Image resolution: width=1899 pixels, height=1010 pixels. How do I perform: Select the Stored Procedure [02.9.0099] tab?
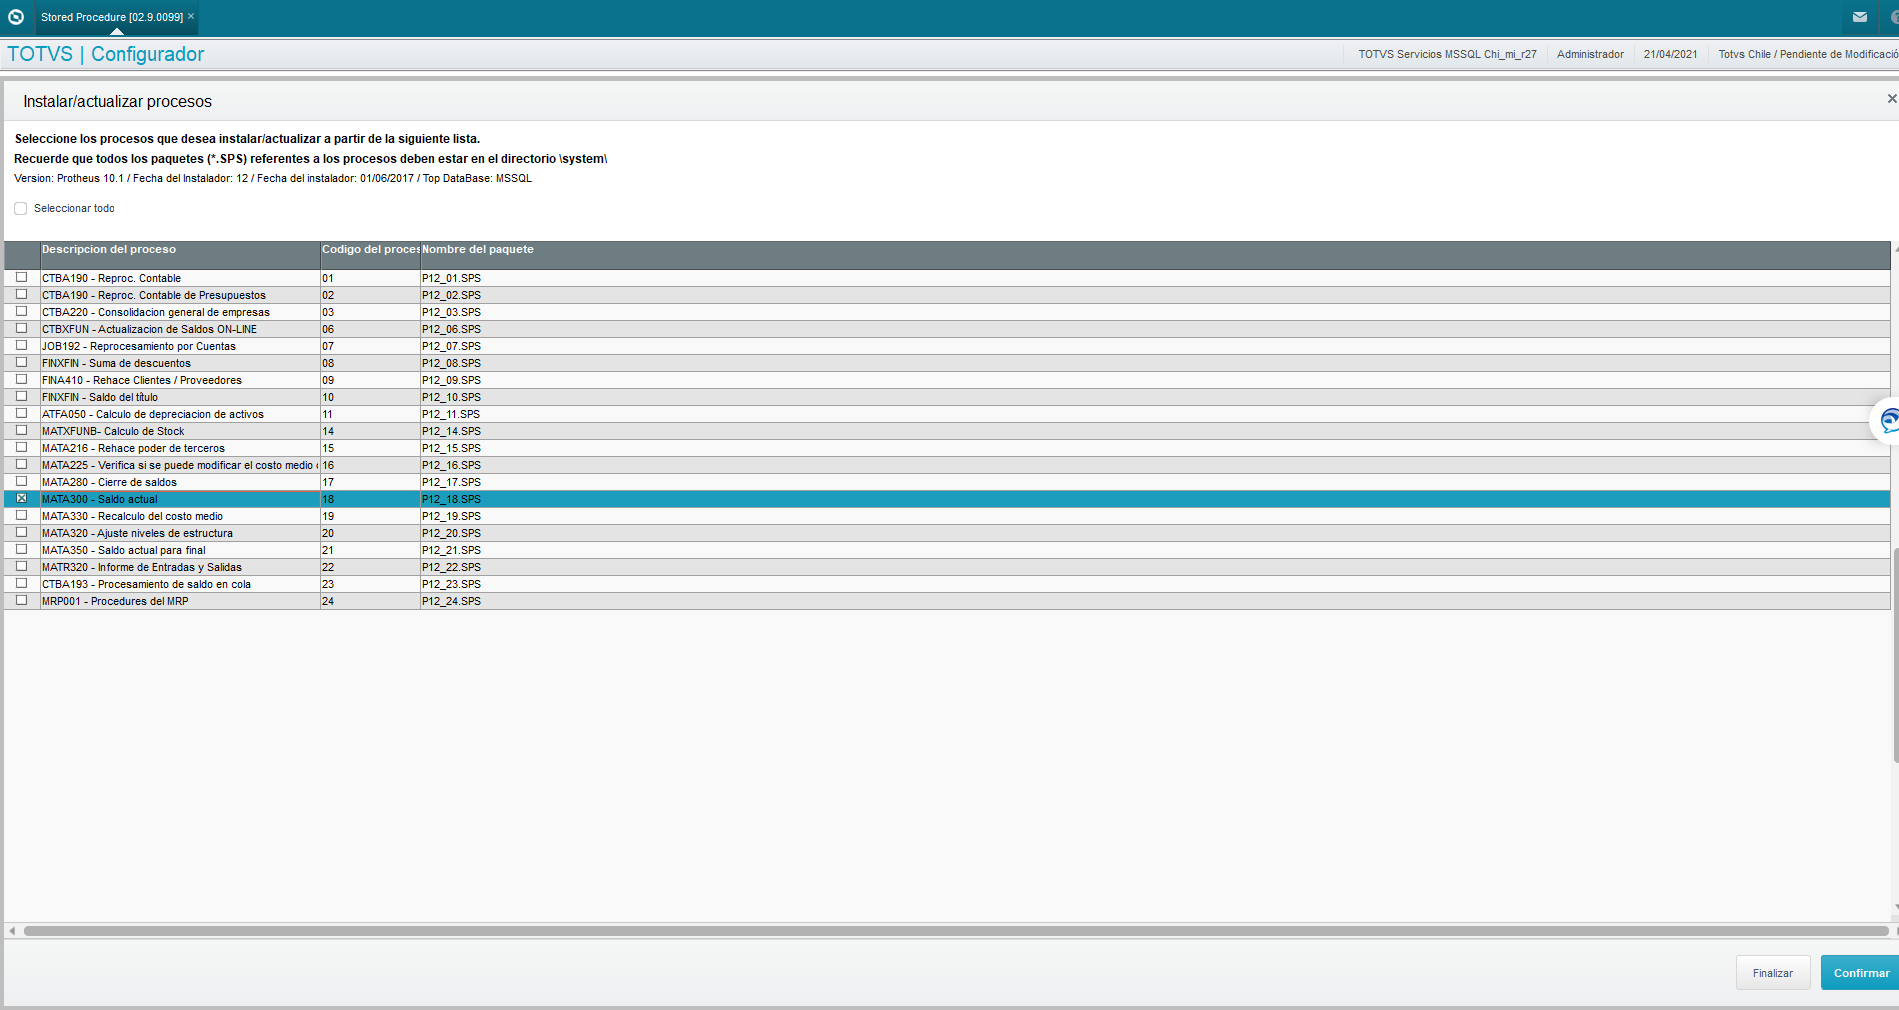(x=111, y=17)
